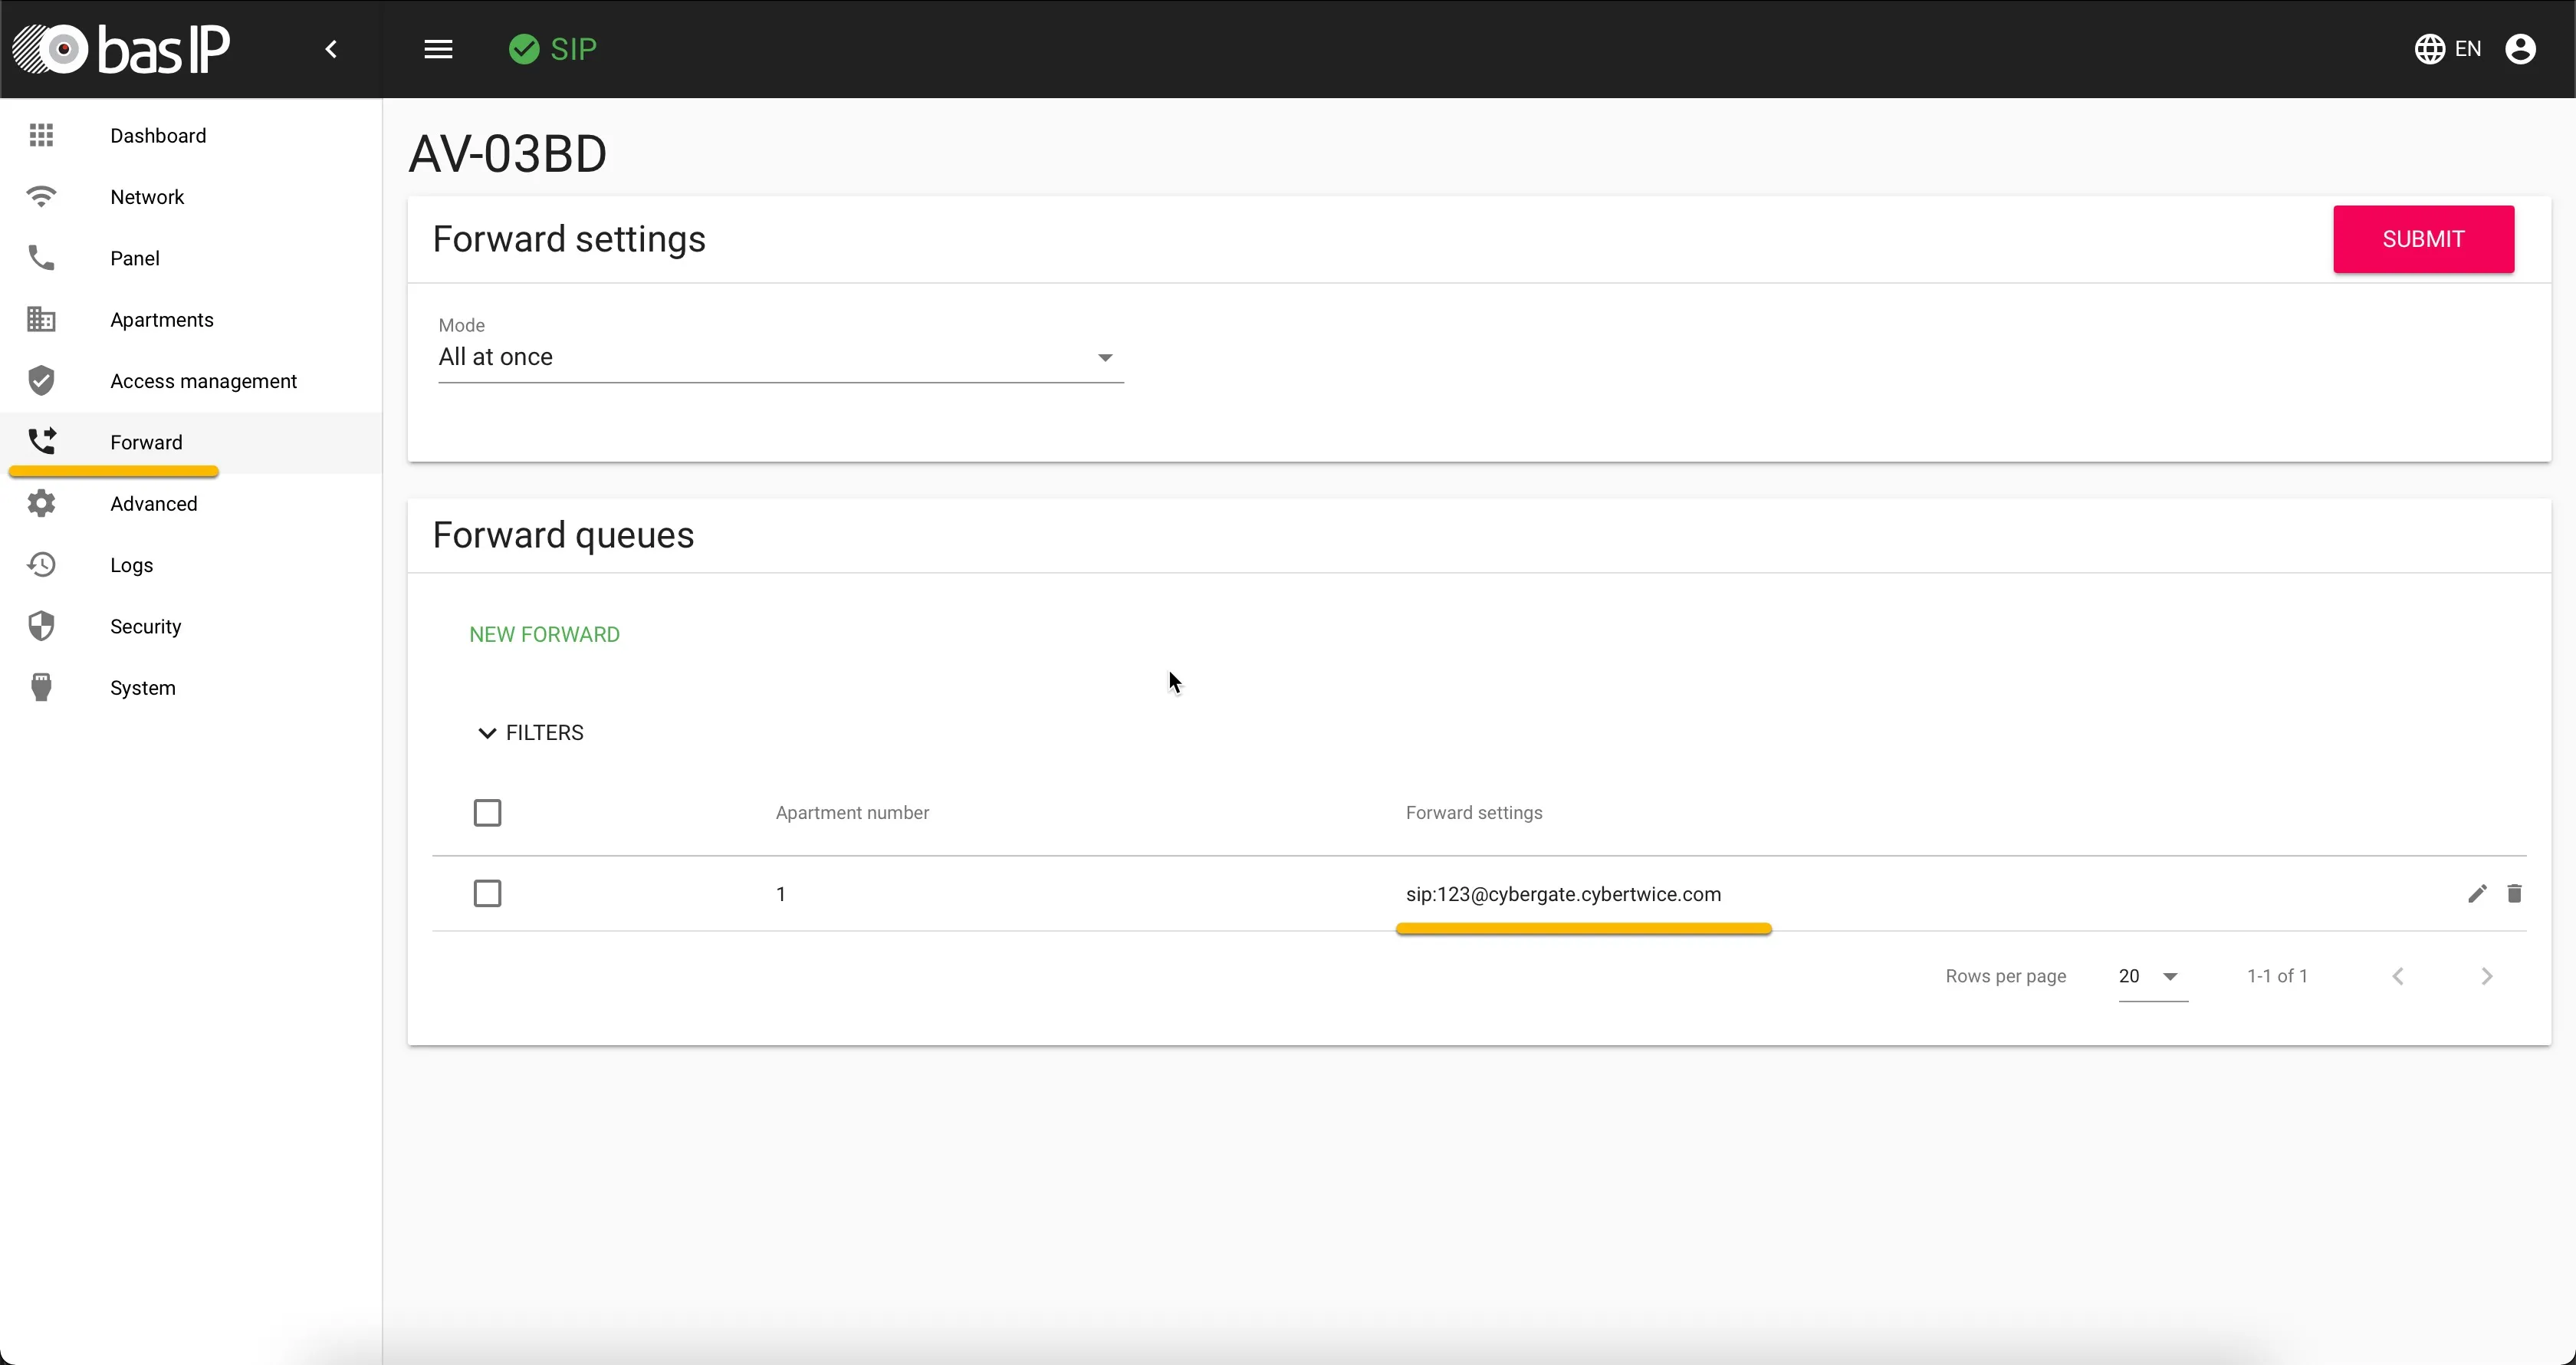Open Access management in sidebar
The image size is (2576, 1365).
point(203,381)
